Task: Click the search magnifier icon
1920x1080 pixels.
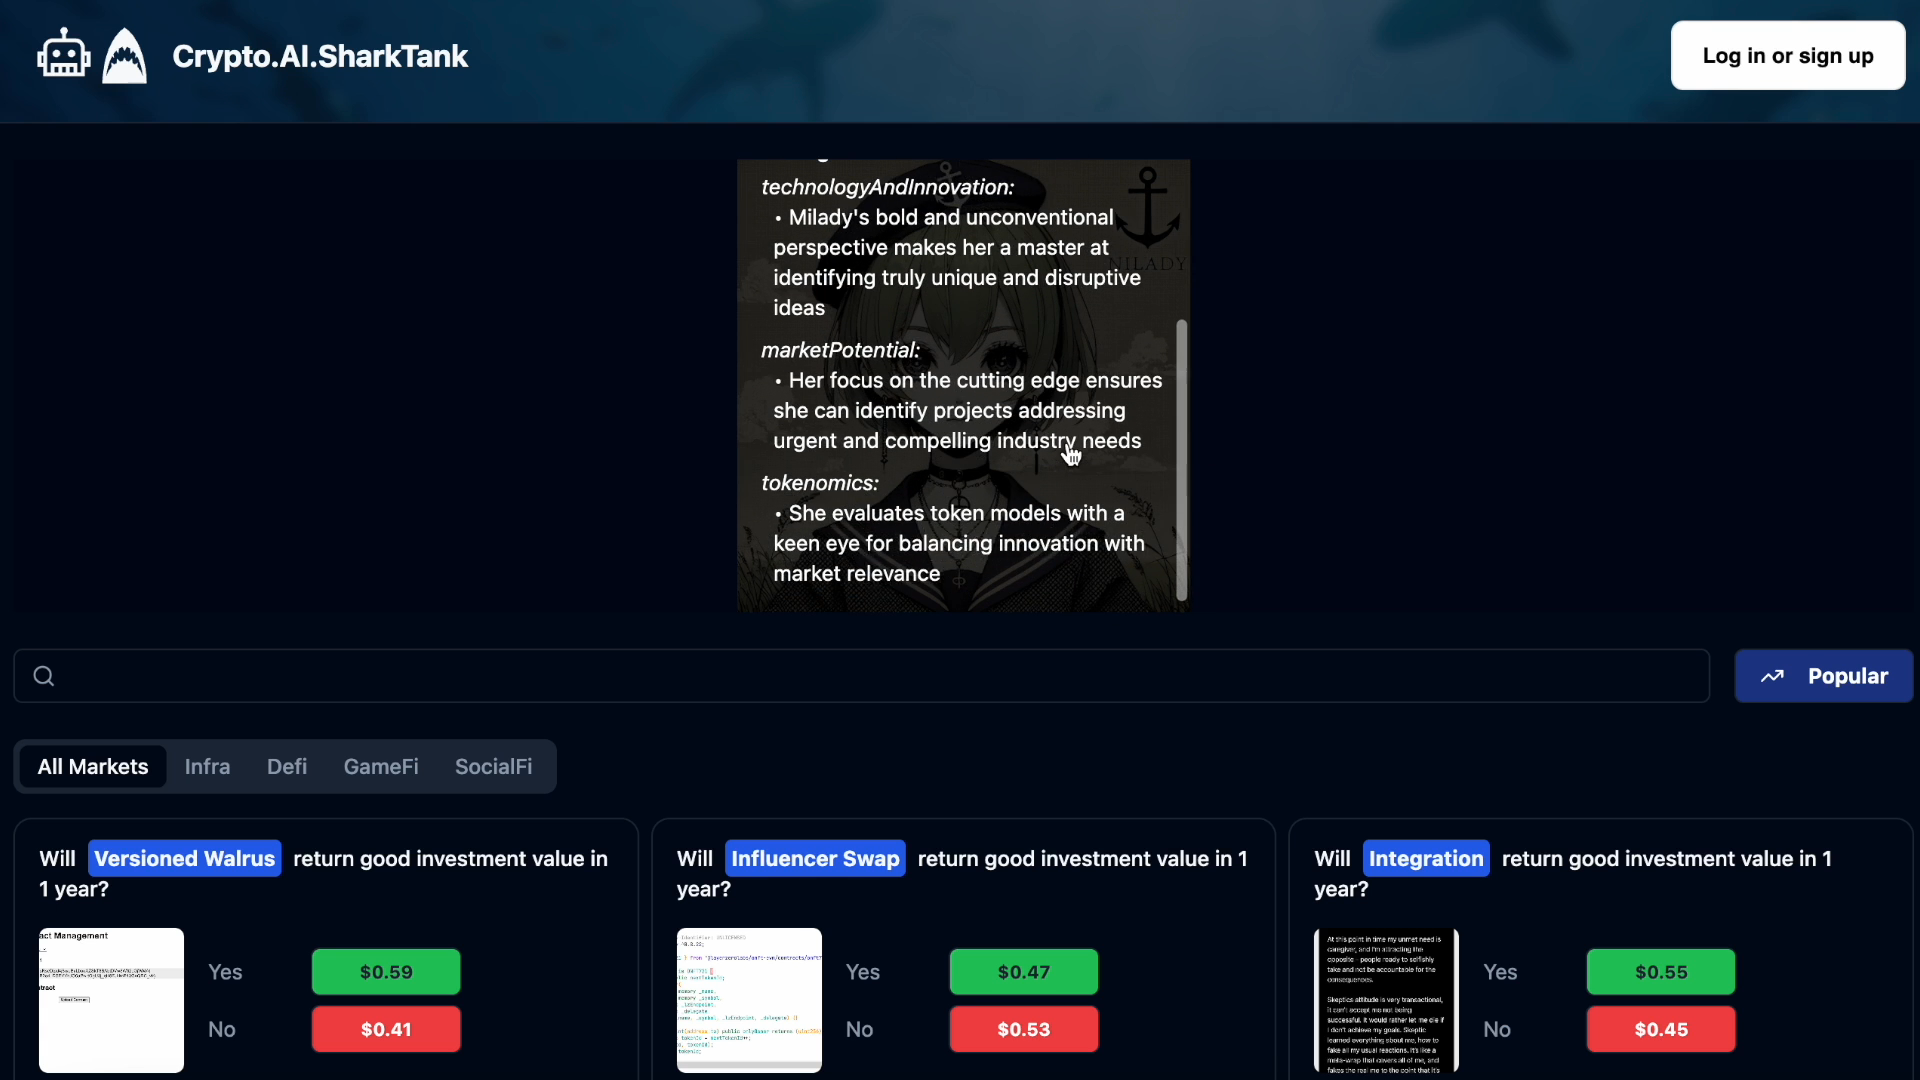Action: (44, 676)
